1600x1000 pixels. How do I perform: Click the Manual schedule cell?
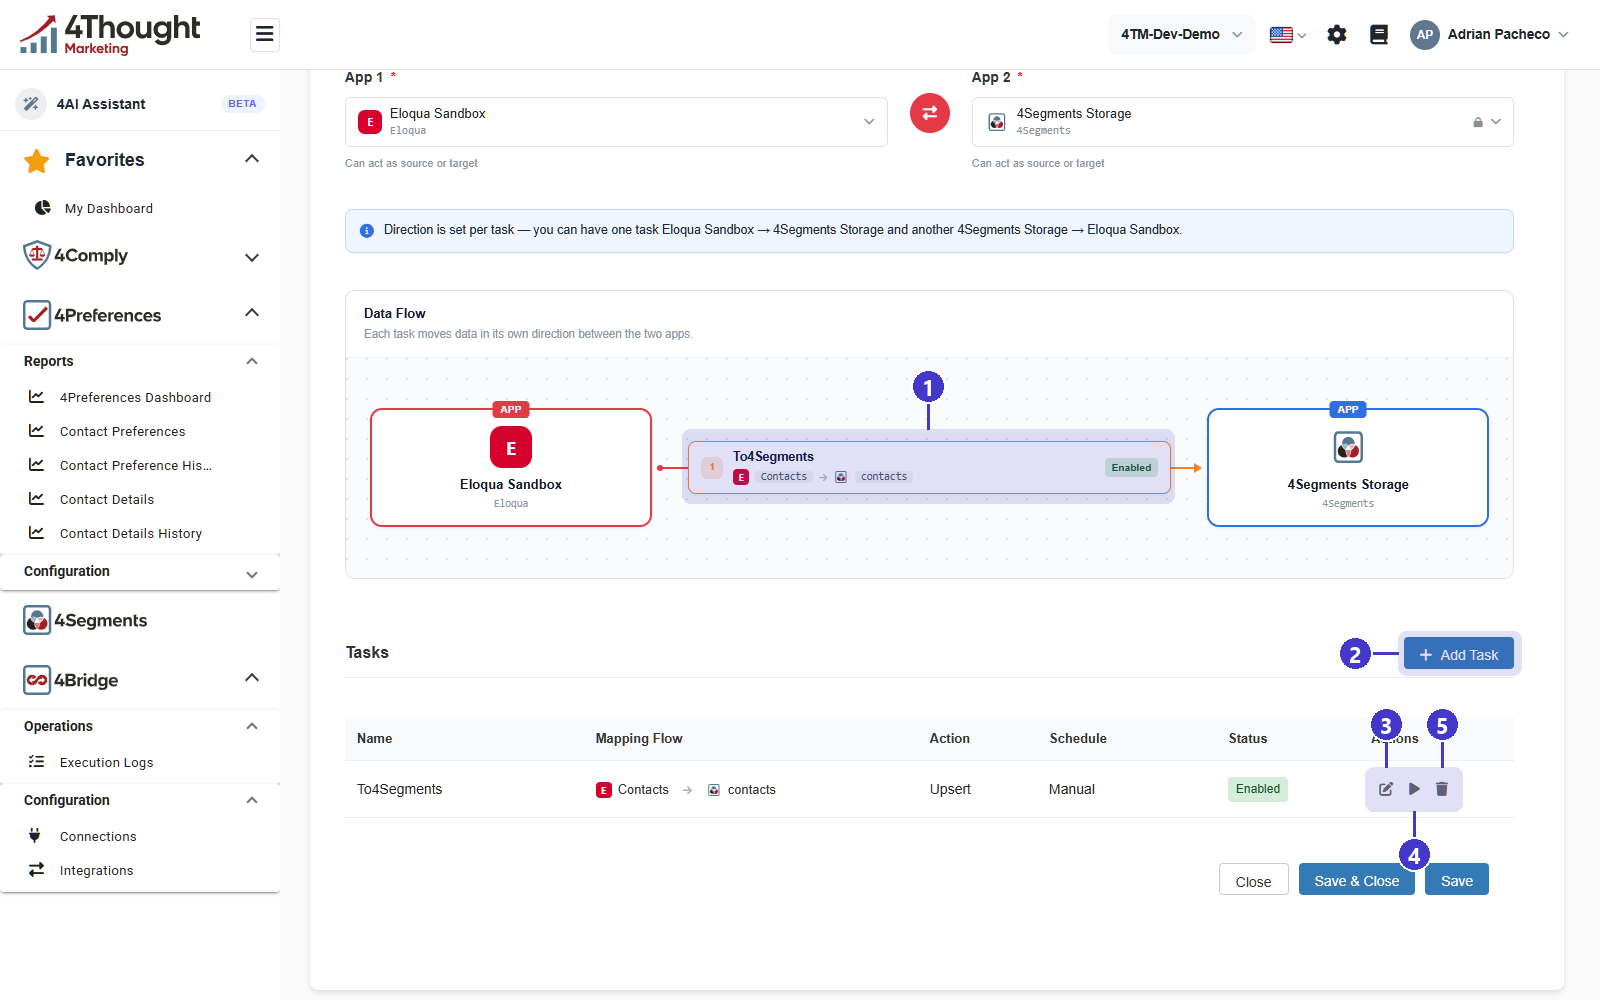pos(1072,789)
